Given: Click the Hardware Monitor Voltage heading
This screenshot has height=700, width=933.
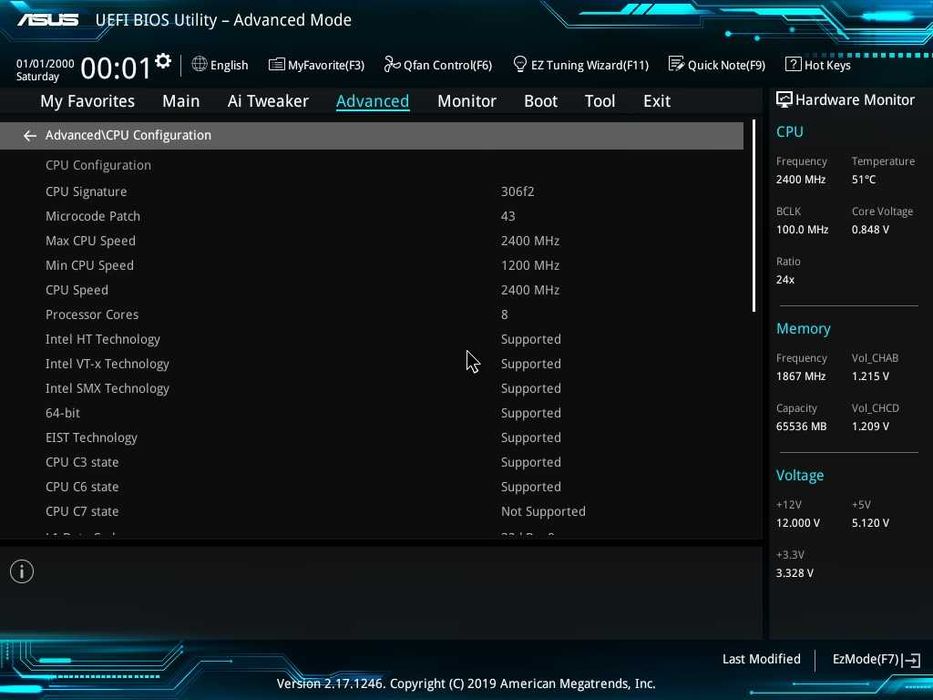Looking at the screenshot, I should tap(800, 475).
